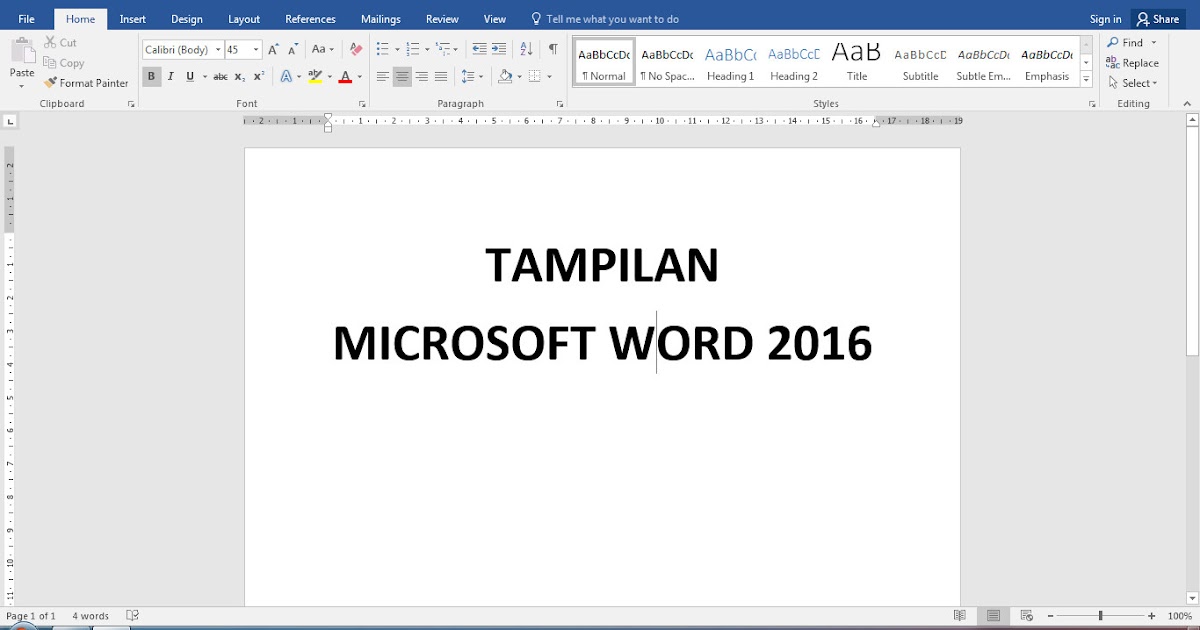Sort text alphabetically A-Z
The height and width of the screenshot is (630, 1200).
527,49
